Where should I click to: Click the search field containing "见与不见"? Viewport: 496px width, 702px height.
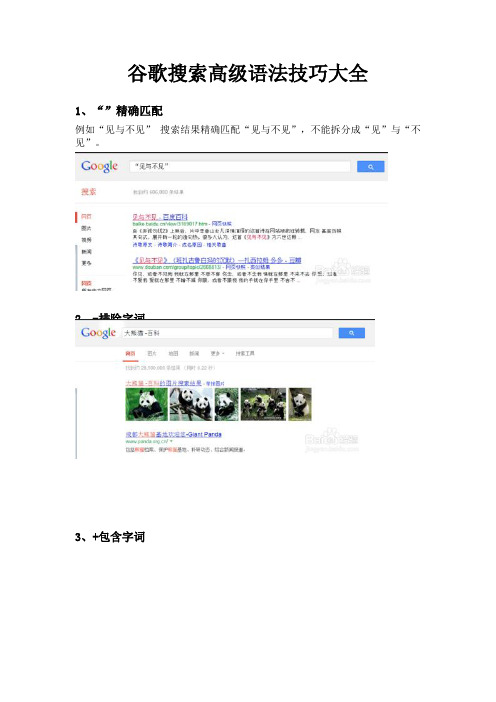coord(240,167)
